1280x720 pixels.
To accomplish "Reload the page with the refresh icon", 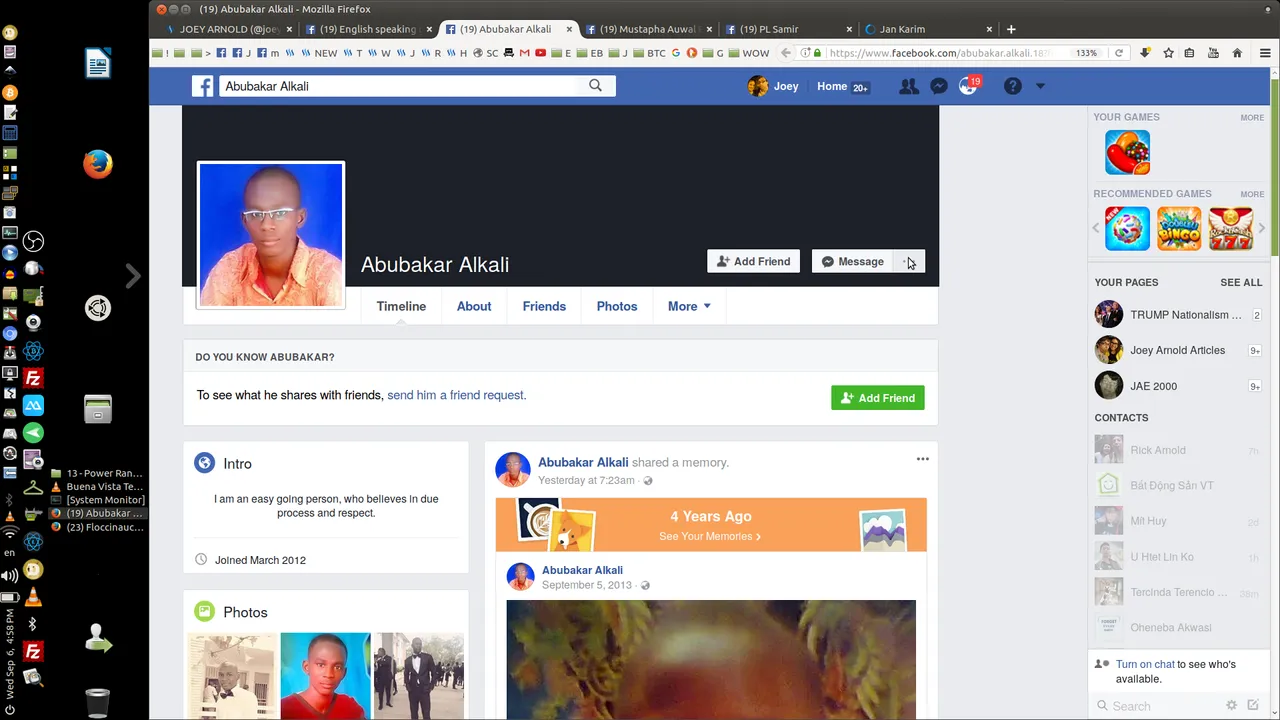I will click(x=1119, y=53).
